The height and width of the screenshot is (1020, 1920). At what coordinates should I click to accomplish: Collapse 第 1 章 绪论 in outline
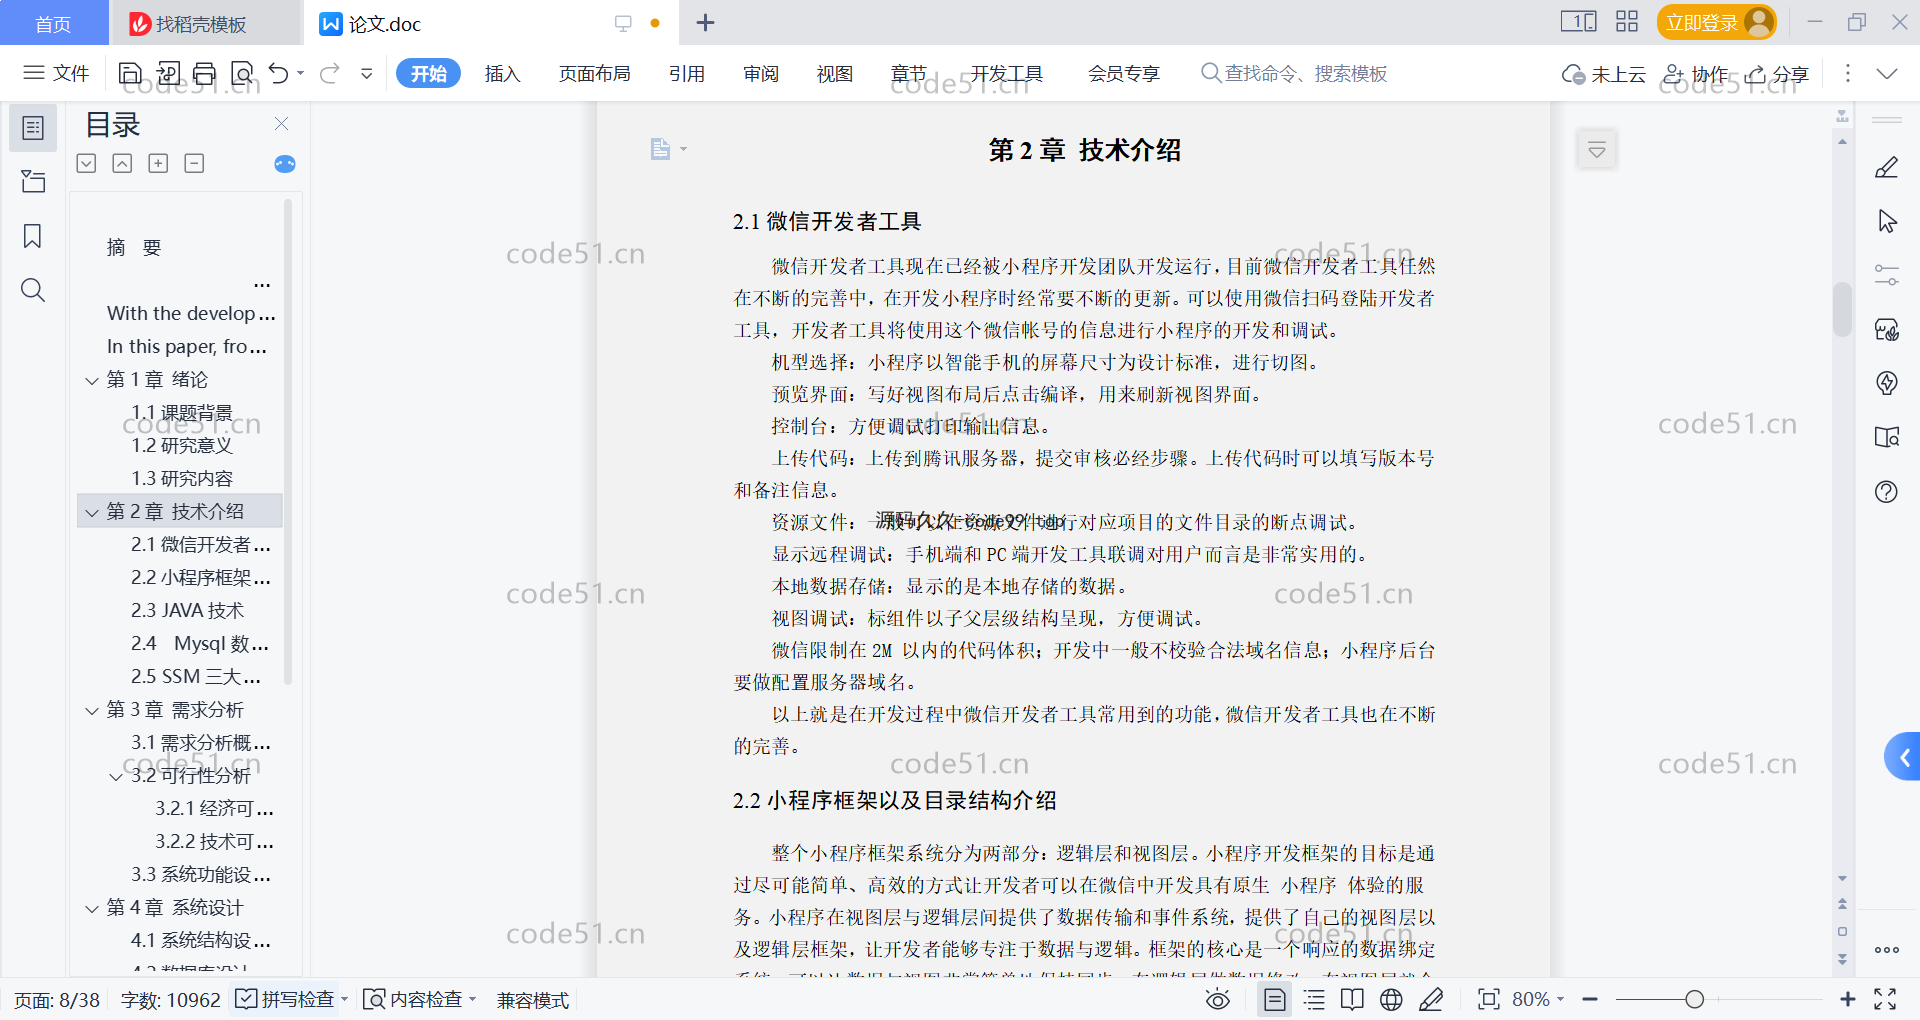pos(92,380)
